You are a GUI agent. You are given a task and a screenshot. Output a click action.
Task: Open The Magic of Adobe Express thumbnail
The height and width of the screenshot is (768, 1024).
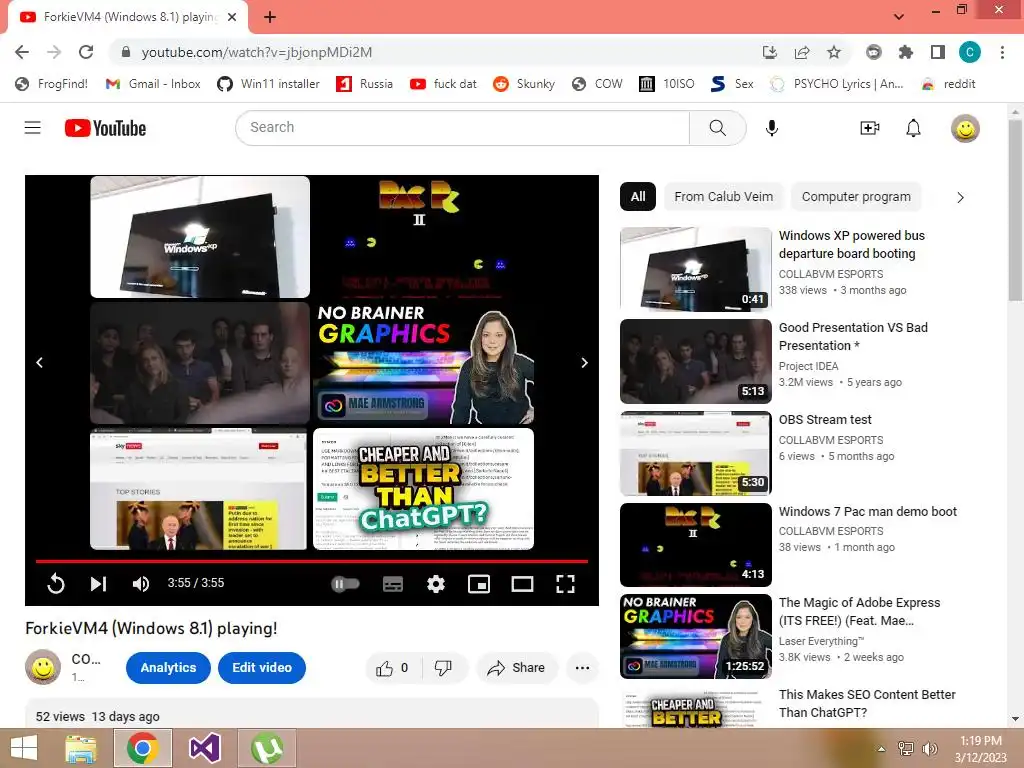(696, 637)
